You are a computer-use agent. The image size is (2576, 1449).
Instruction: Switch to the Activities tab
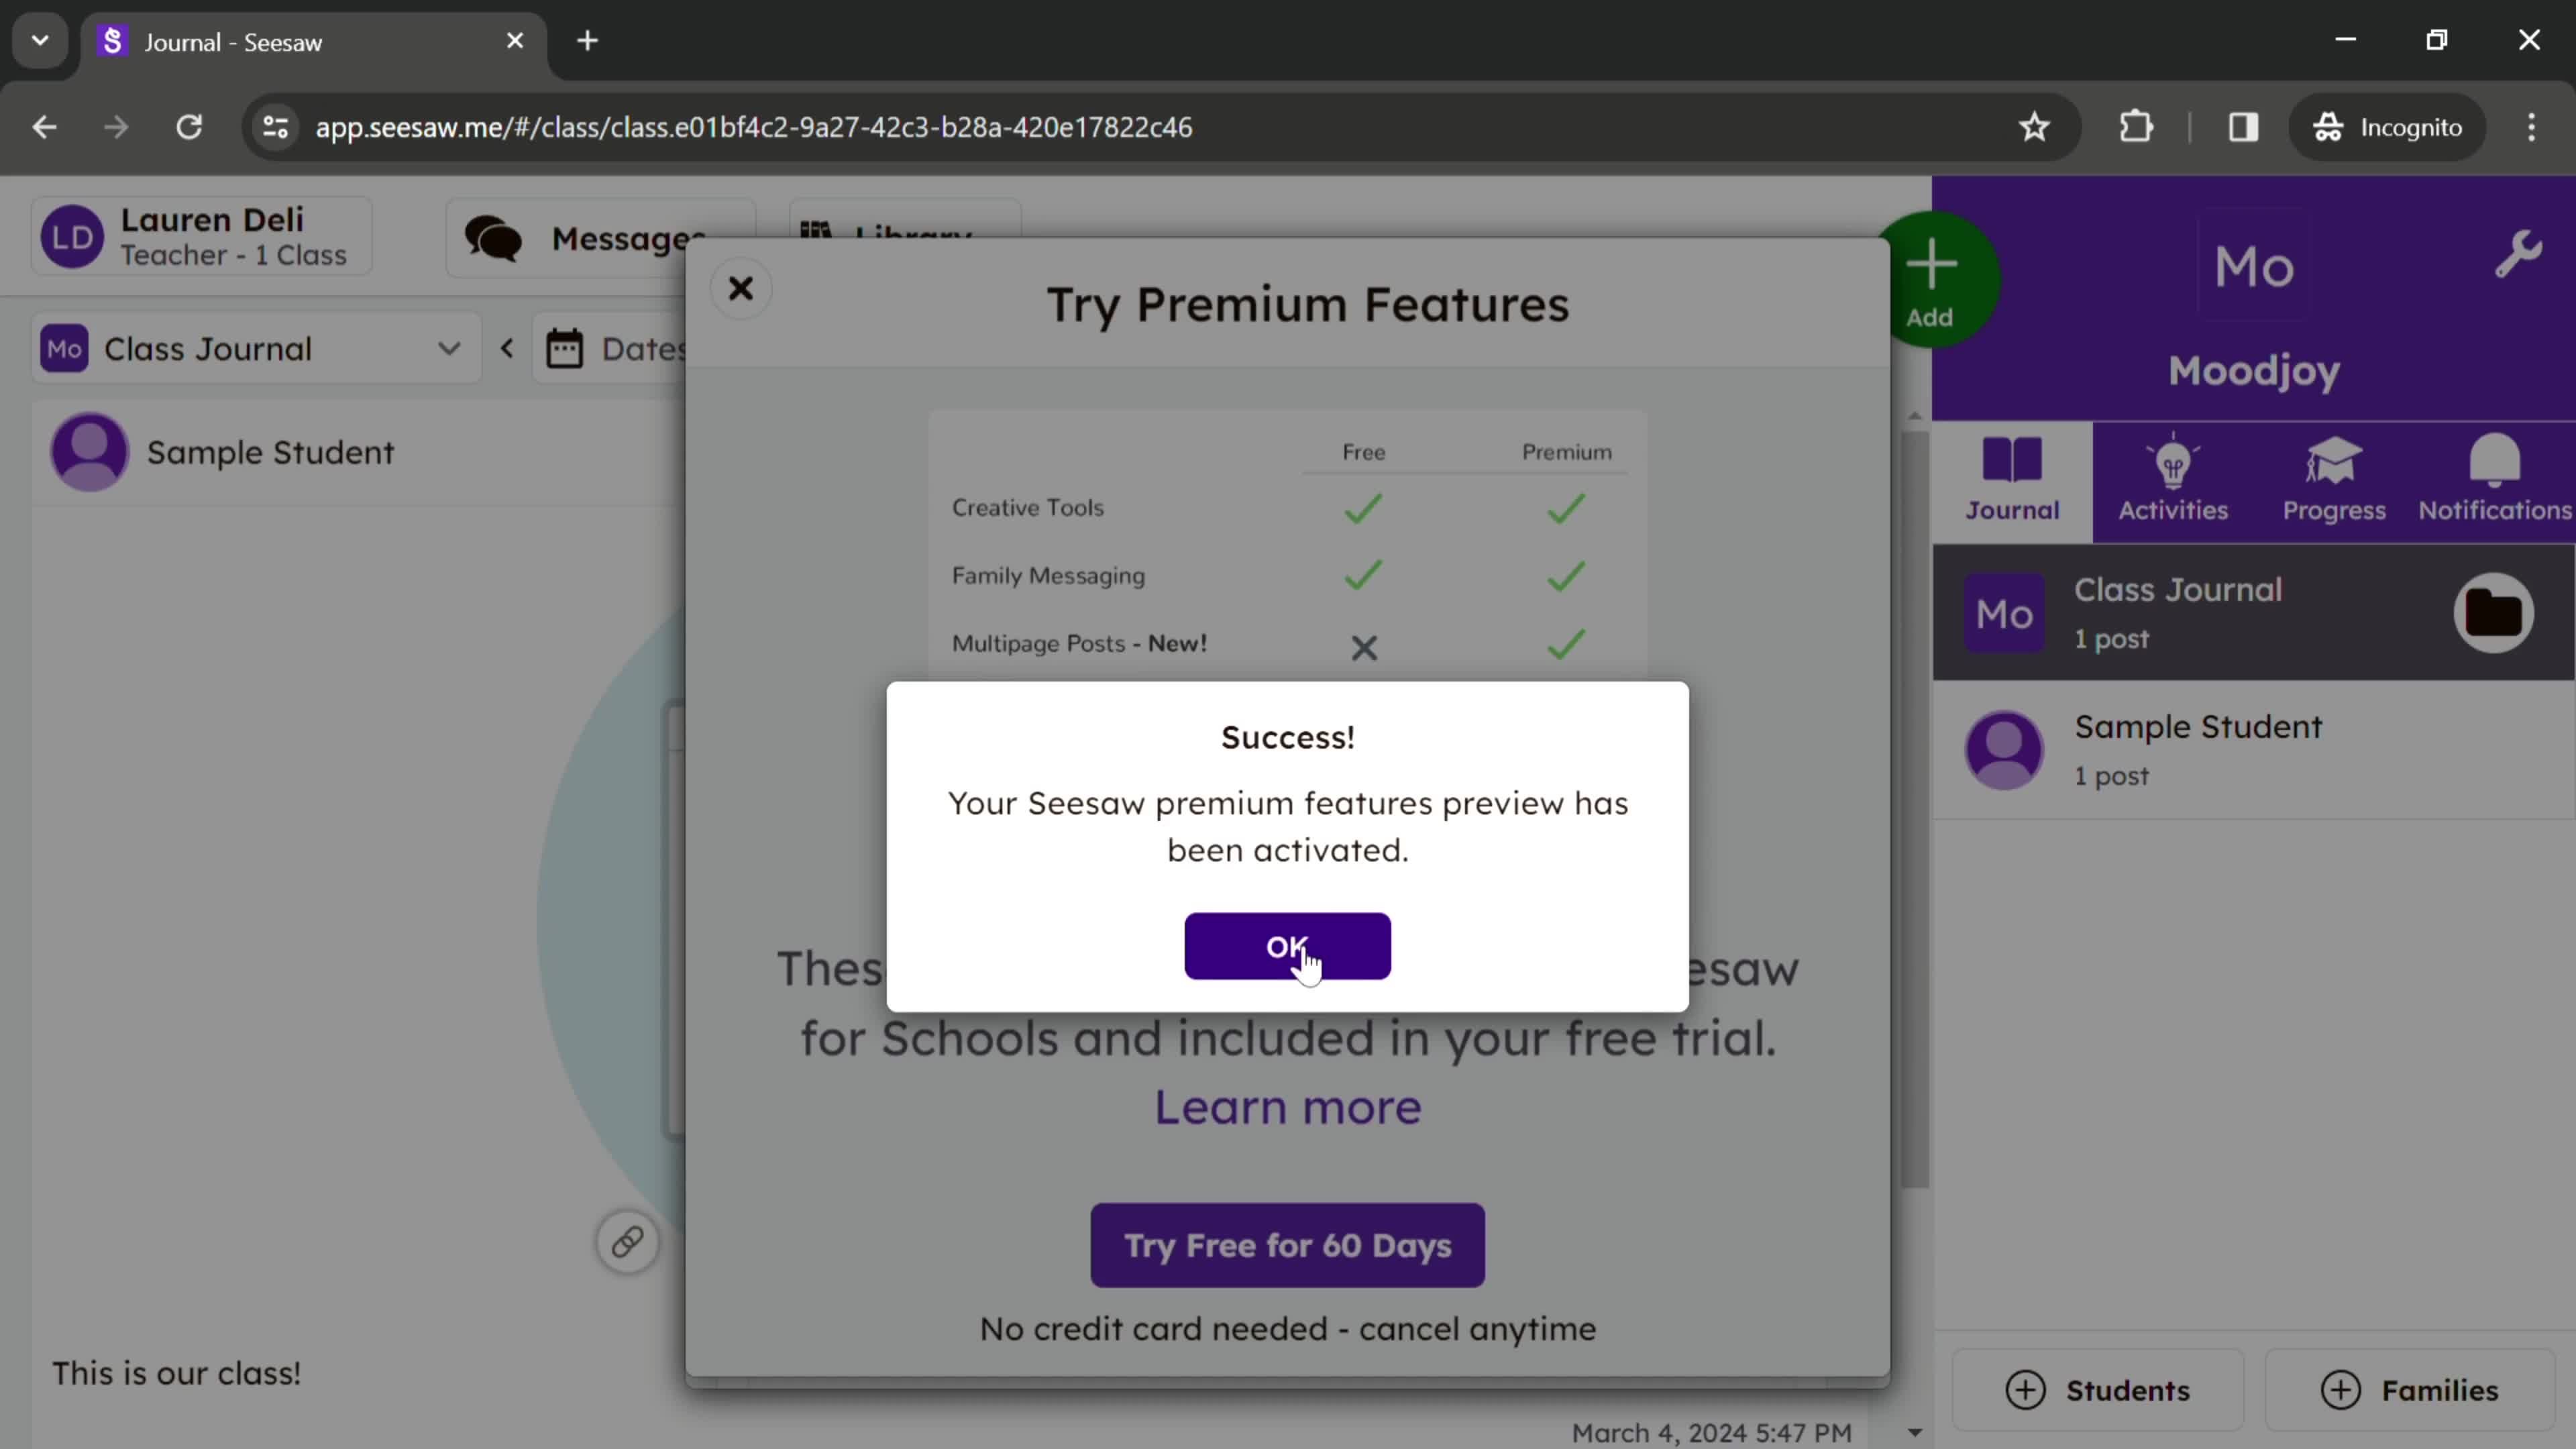[x=2172, y=481]
